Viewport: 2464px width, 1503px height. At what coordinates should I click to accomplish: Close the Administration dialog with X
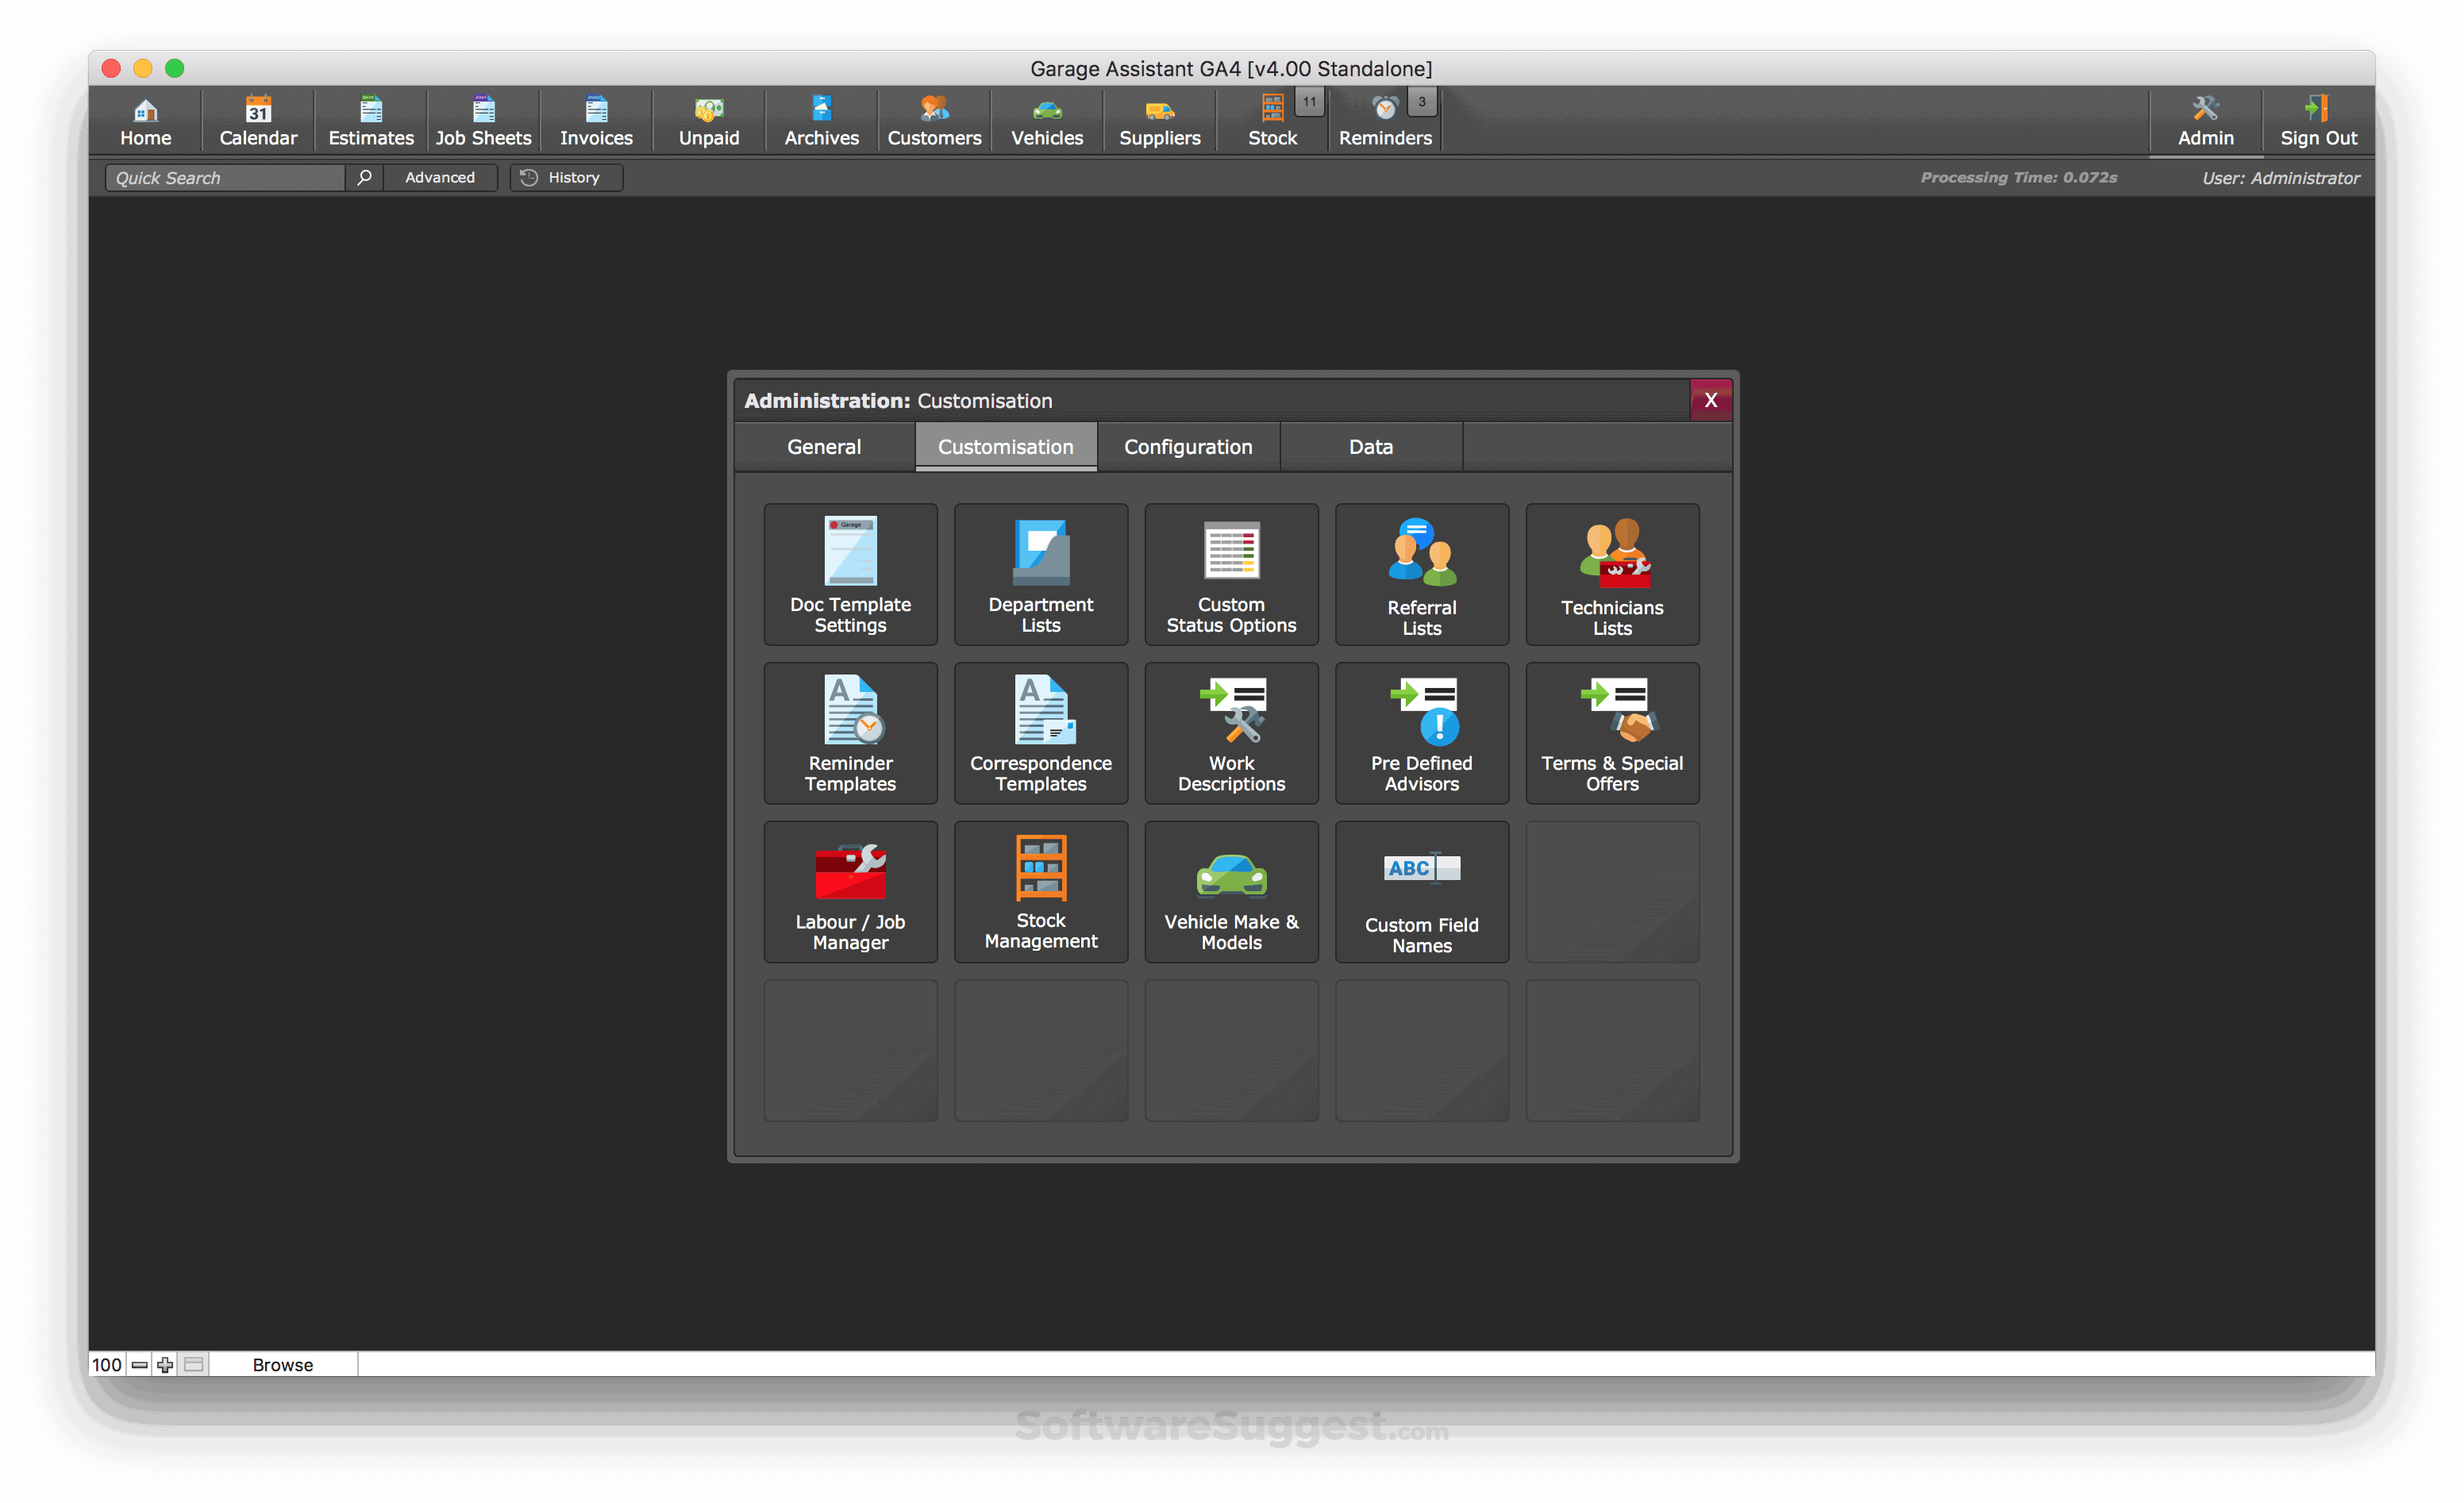pyautogui.click(x=1710, y=400)
